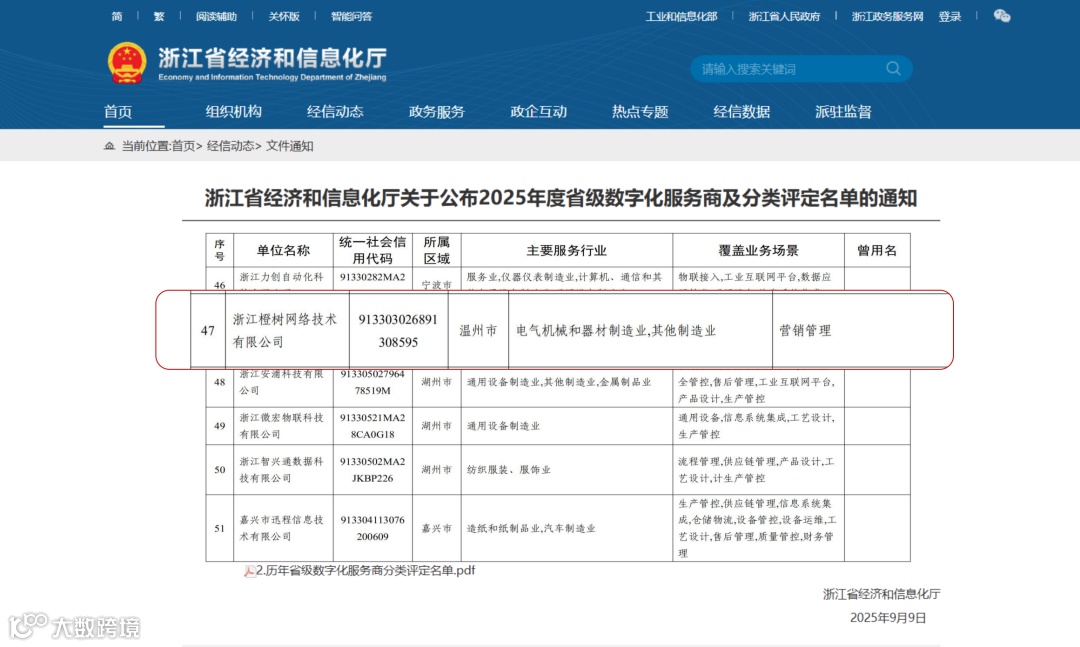The width and height of the screenshot is (1080, 647).
Task: Click code 913304113076200609 in row 51
Action: [x=373, y=528]
